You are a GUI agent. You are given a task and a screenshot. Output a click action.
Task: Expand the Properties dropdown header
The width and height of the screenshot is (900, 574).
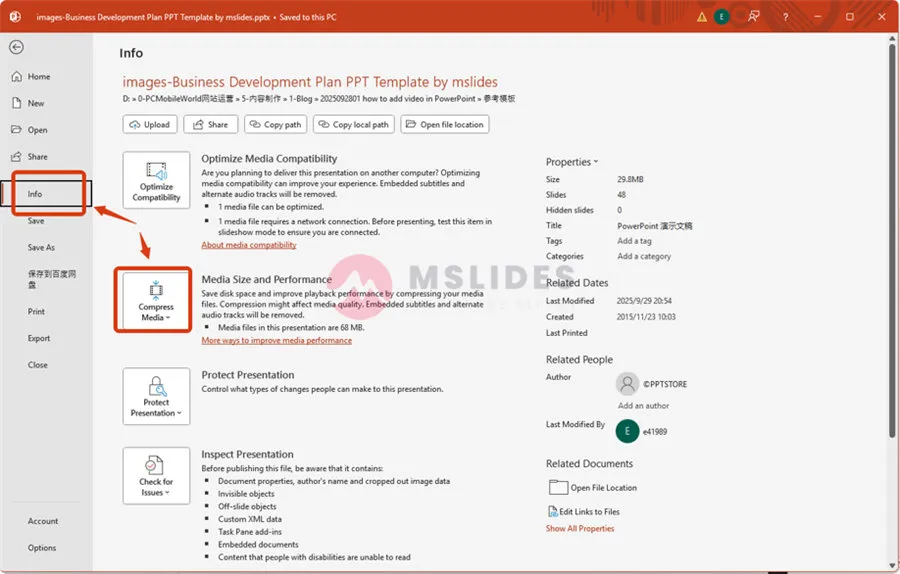click(572, 162)
